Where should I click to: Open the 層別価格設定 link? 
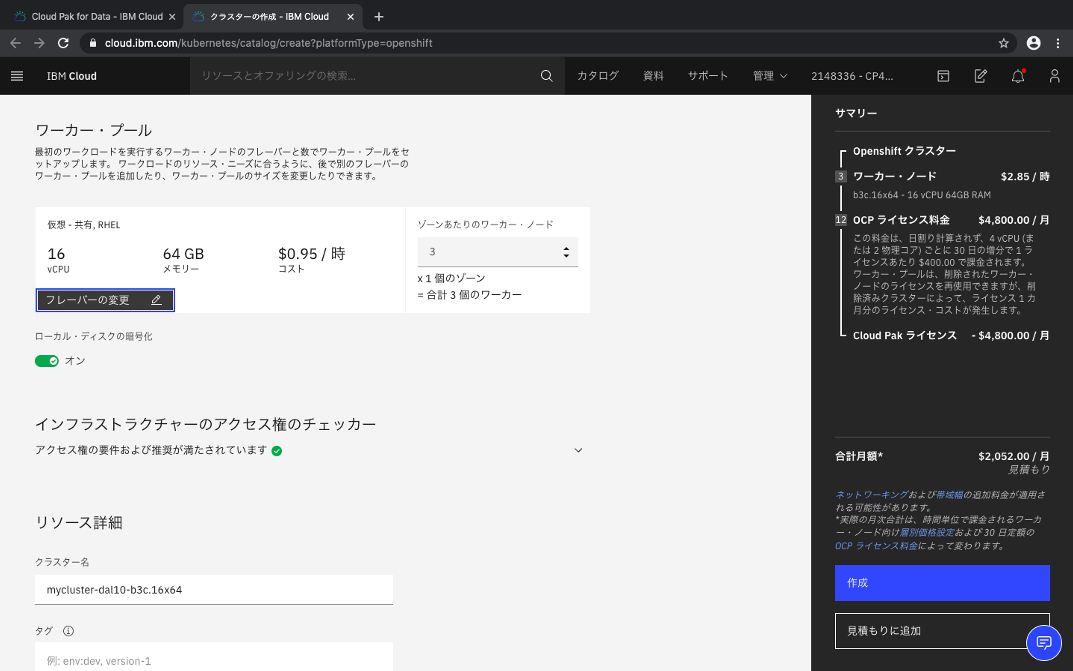(926, 532)
